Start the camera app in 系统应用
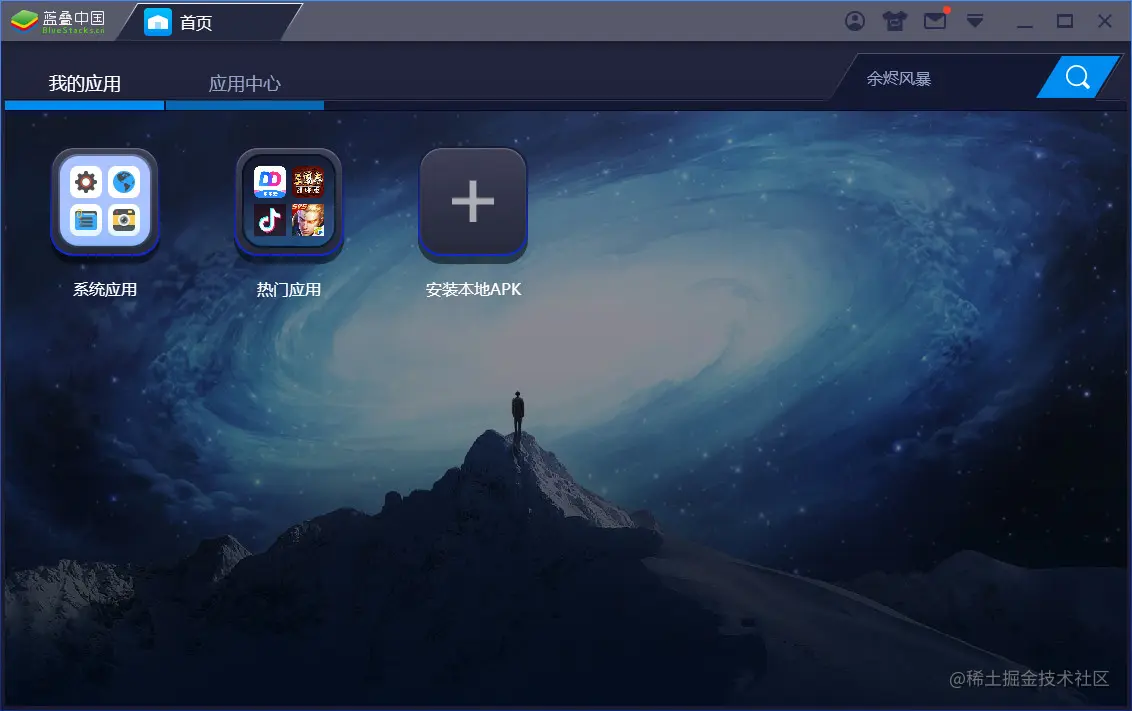The width and height of the screenshot is (1132, 711). [123, 219]
